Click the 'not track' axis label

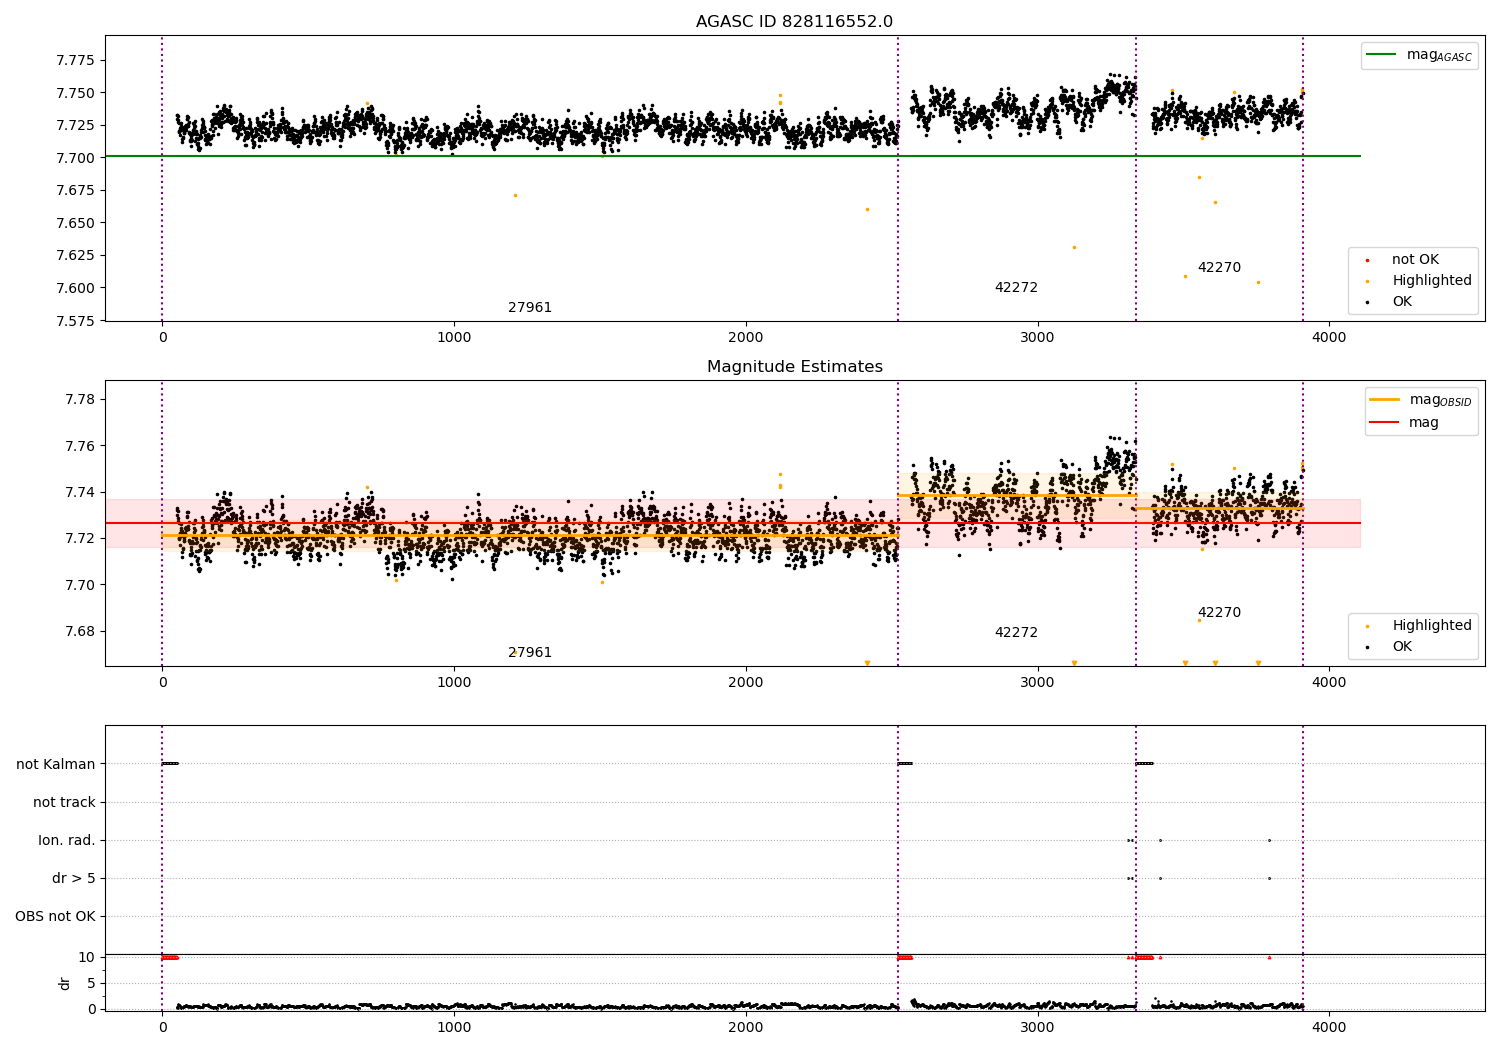tap(64, 802)
